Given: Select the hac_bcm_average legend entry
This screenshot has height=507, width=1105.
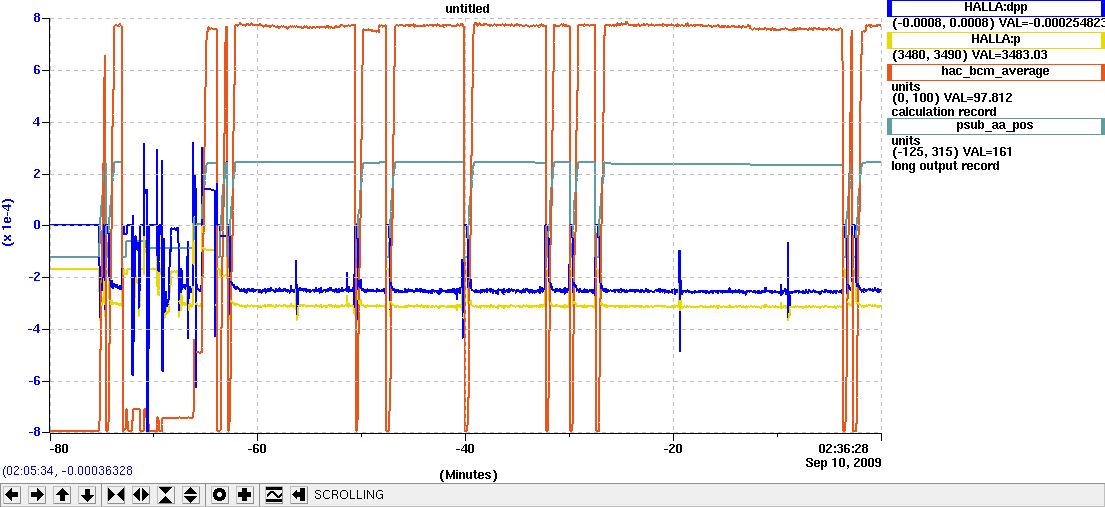Looking at the screenshot, I should (x=996, y=71).
